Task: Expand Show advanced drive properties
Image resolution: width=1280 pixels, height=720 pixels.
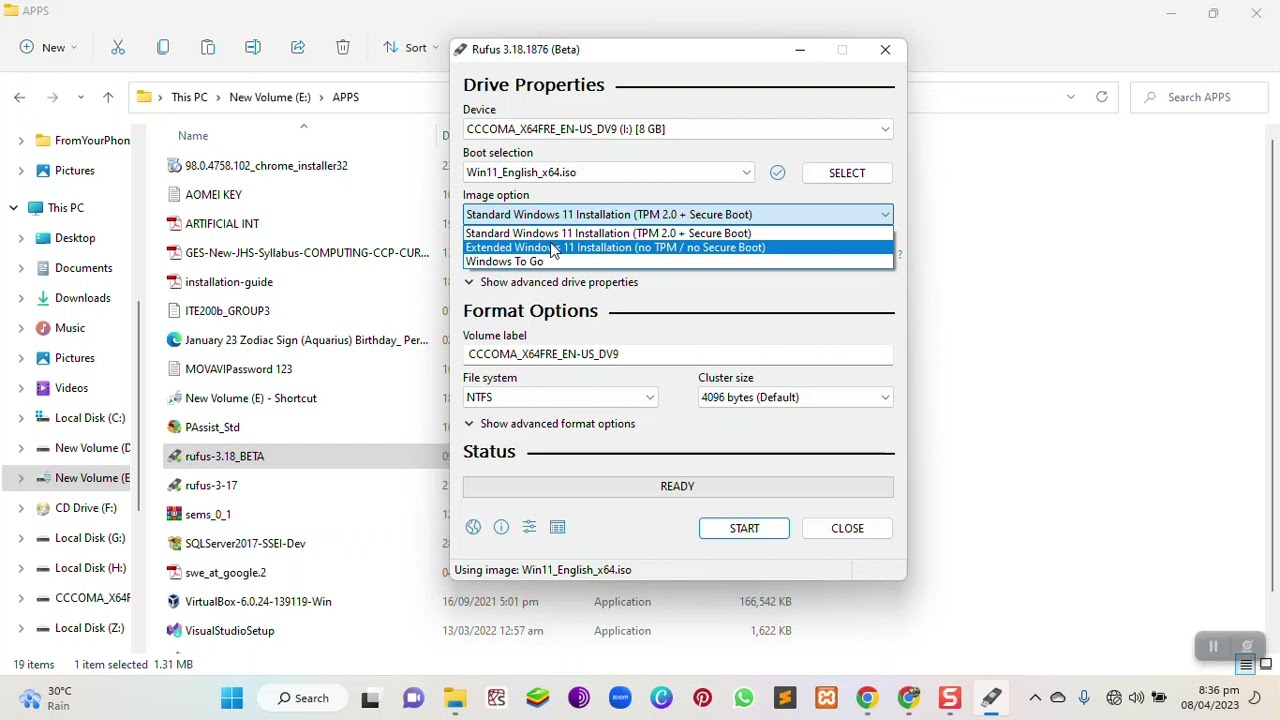Action: click(x=550, y=282)
